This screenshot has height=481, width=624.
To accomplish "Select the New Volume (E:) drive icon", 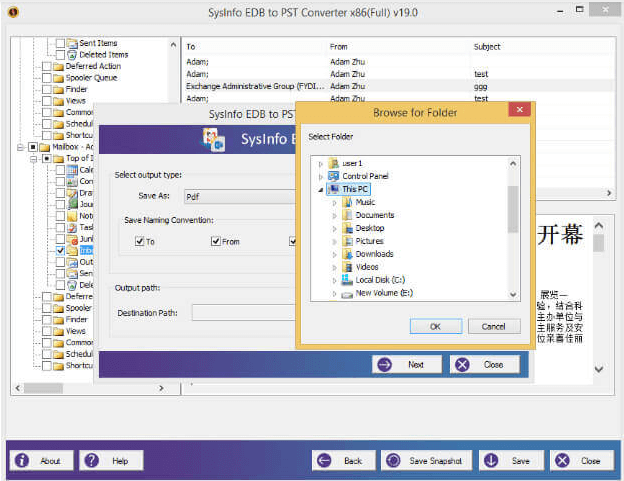I will (x=346, y=293).
